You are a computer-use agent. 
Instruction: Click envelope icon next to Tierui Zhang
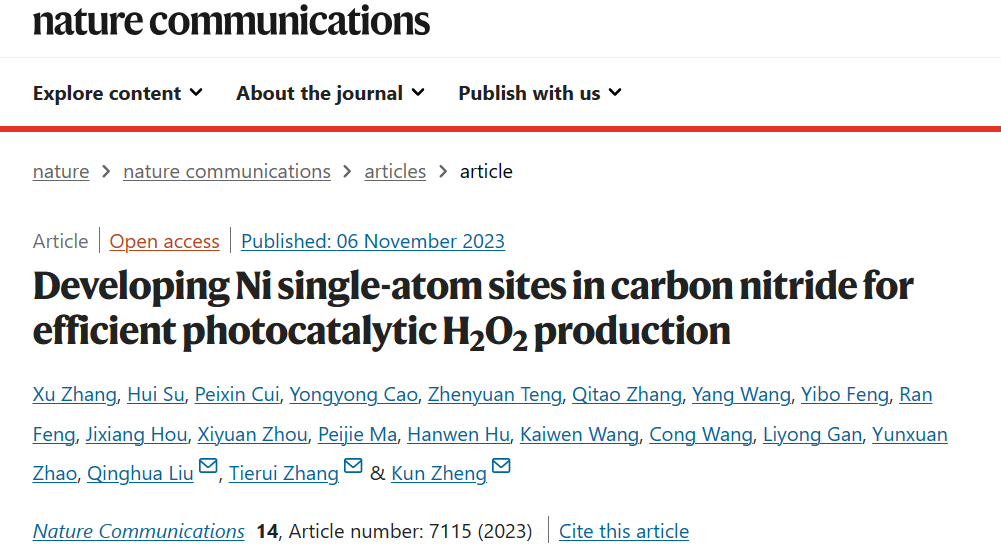(353, 466)
